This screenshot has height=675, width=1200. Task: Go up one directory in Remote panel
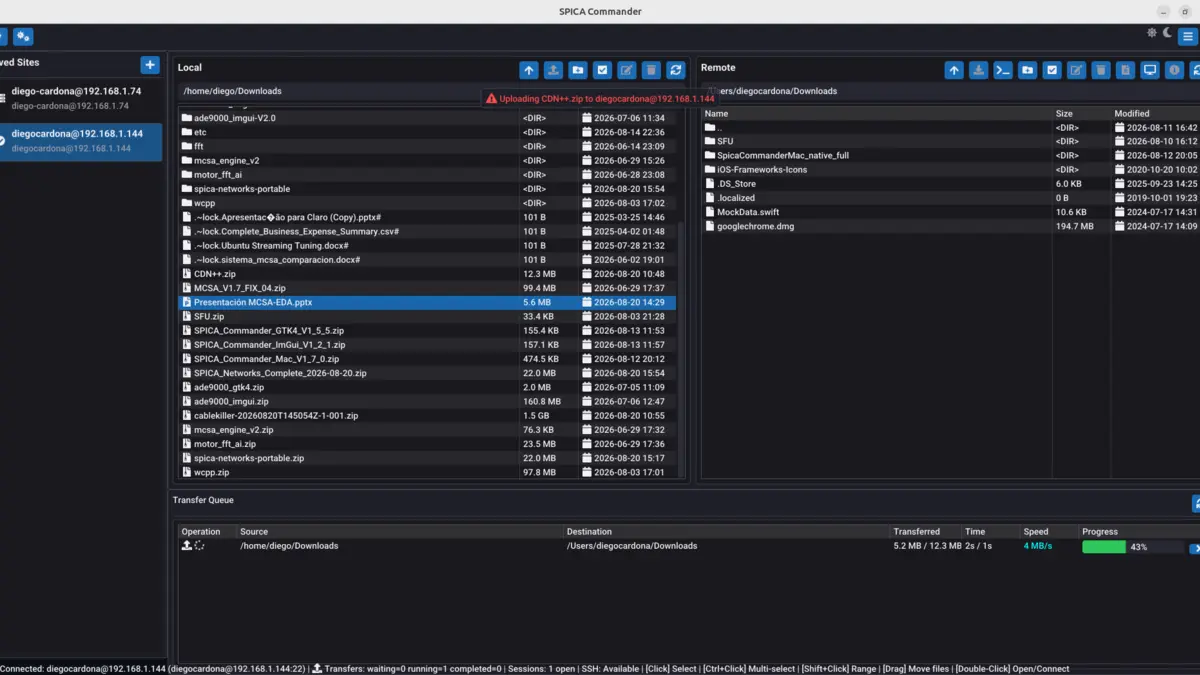954,70
